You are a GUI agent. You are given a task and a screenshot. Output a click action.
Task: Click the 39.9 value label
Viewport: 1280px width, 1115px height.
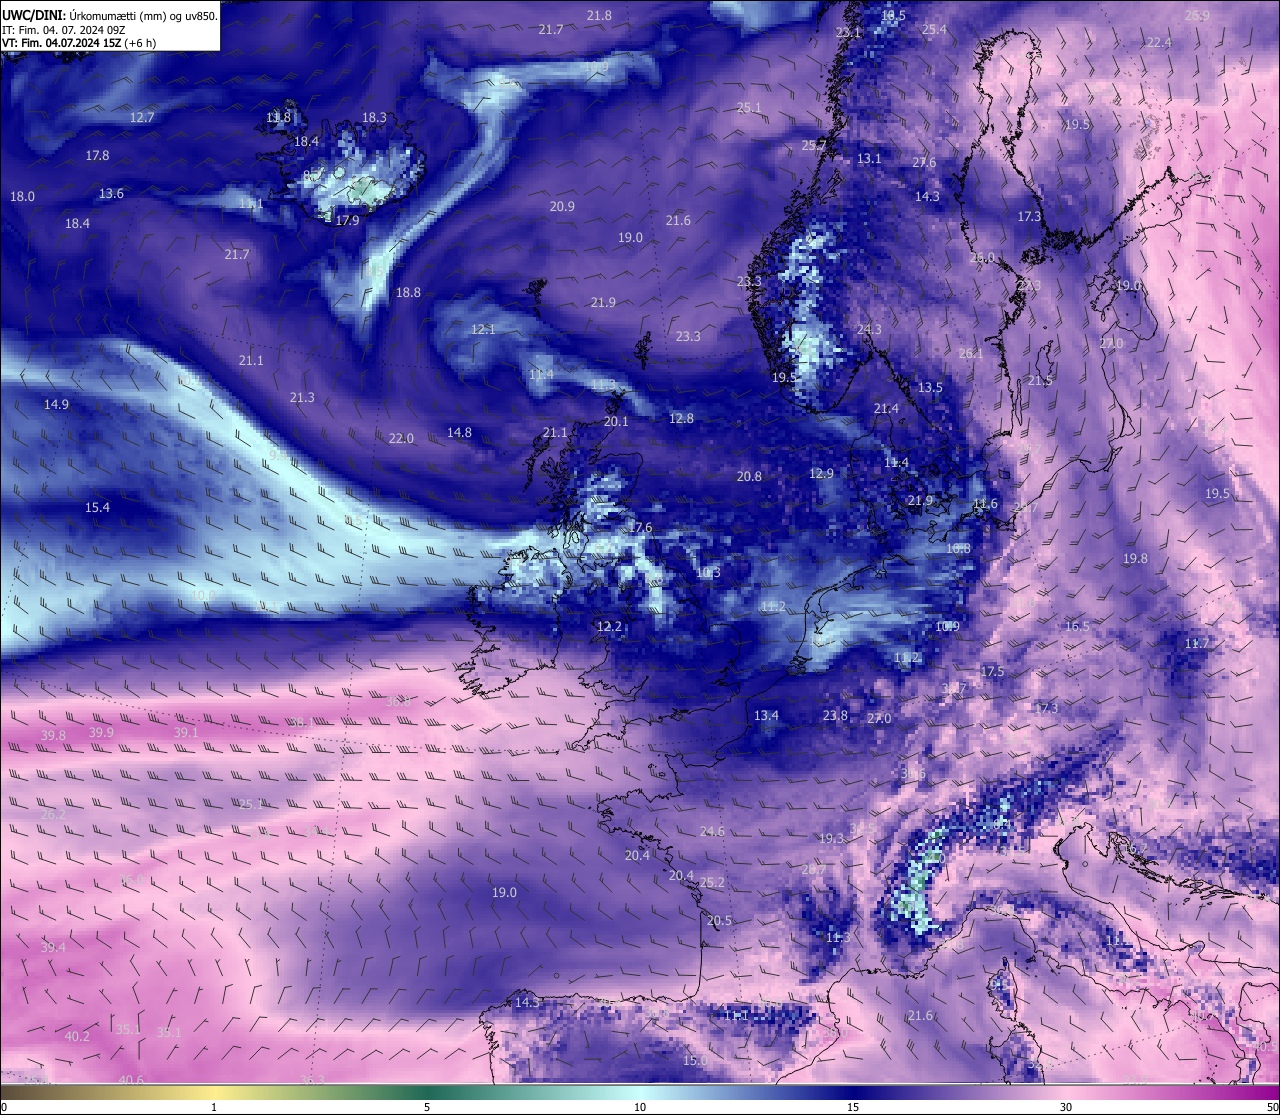pos(101,732)
